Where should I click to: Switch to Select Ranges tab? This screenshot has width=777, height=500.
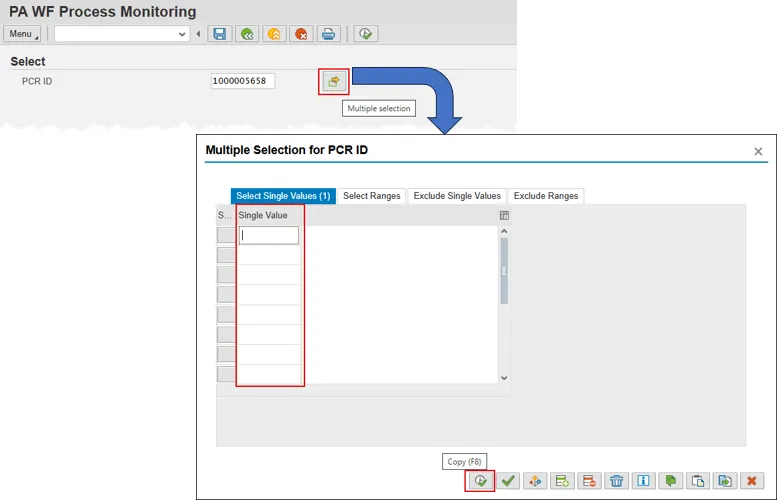tap(372, 196)
